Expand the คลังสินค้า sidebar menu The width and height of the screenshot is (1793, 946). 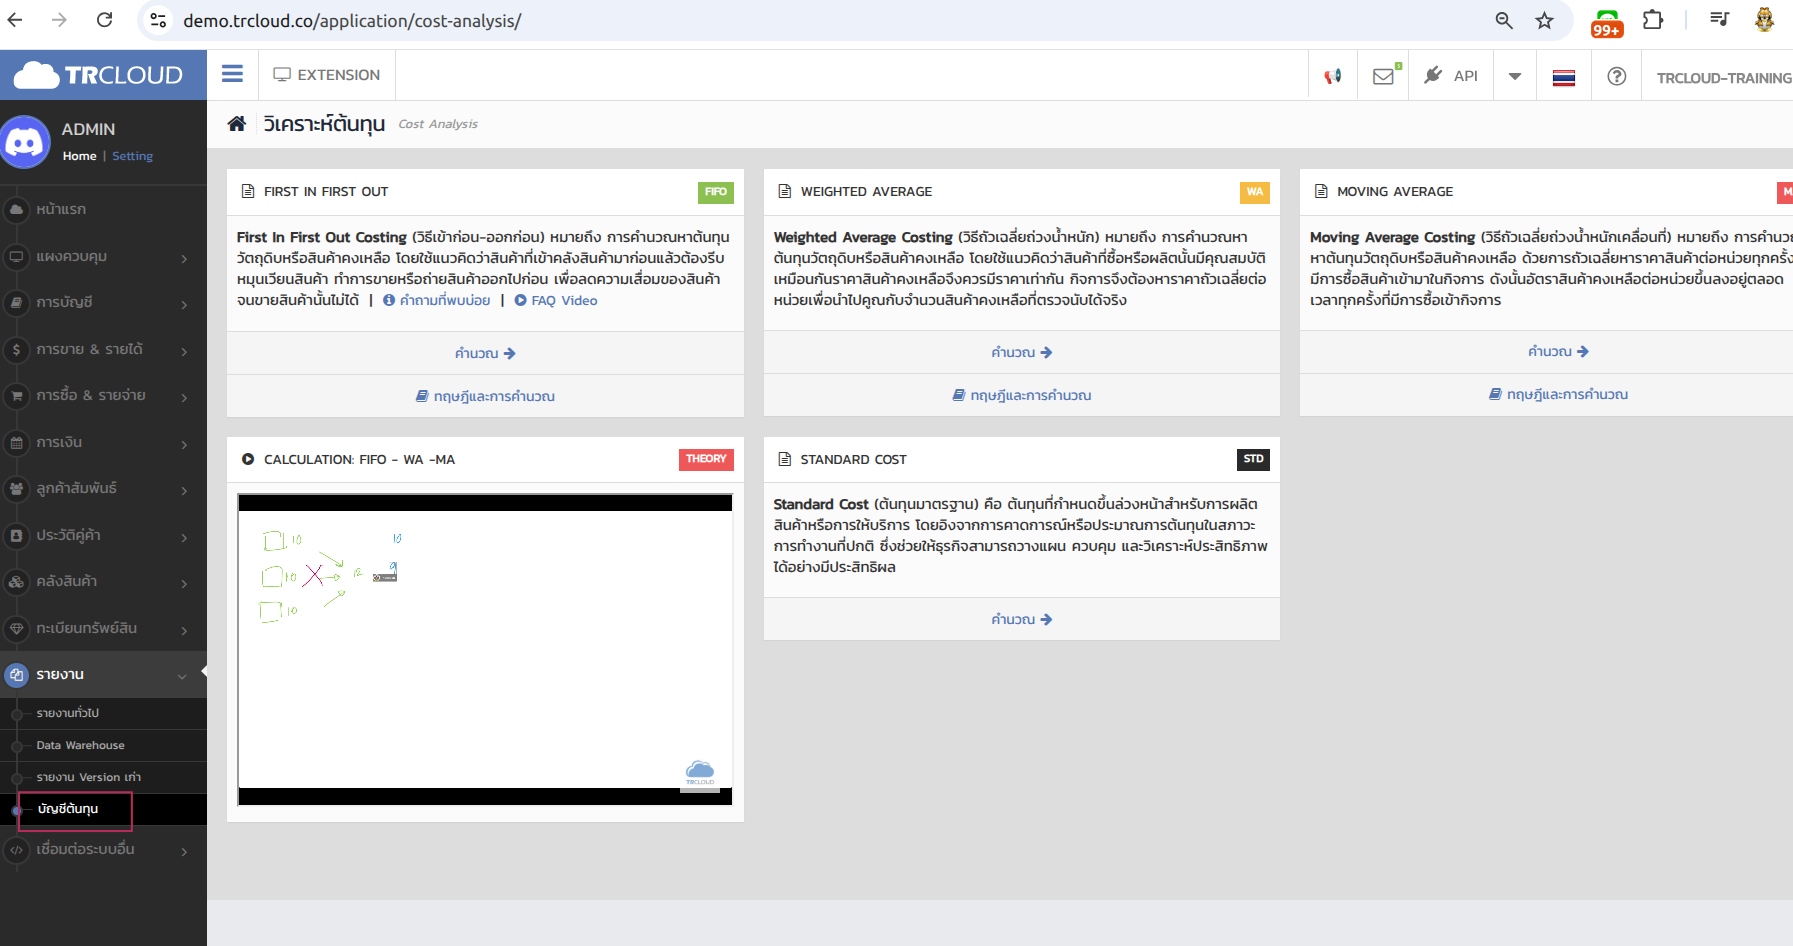click(x=103, y=581)
